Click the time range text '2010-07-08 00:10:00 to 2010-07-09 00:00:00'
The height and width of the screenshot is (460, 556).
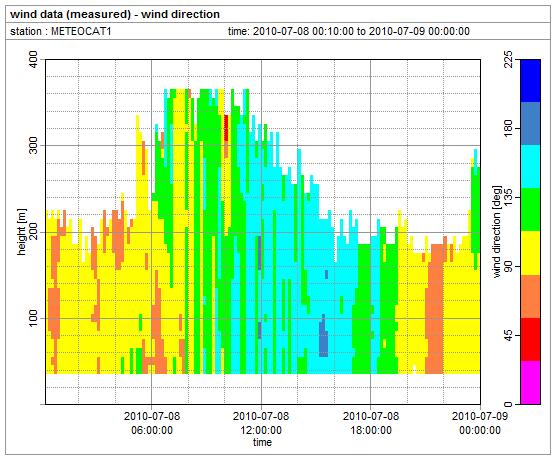click(361, 31)
